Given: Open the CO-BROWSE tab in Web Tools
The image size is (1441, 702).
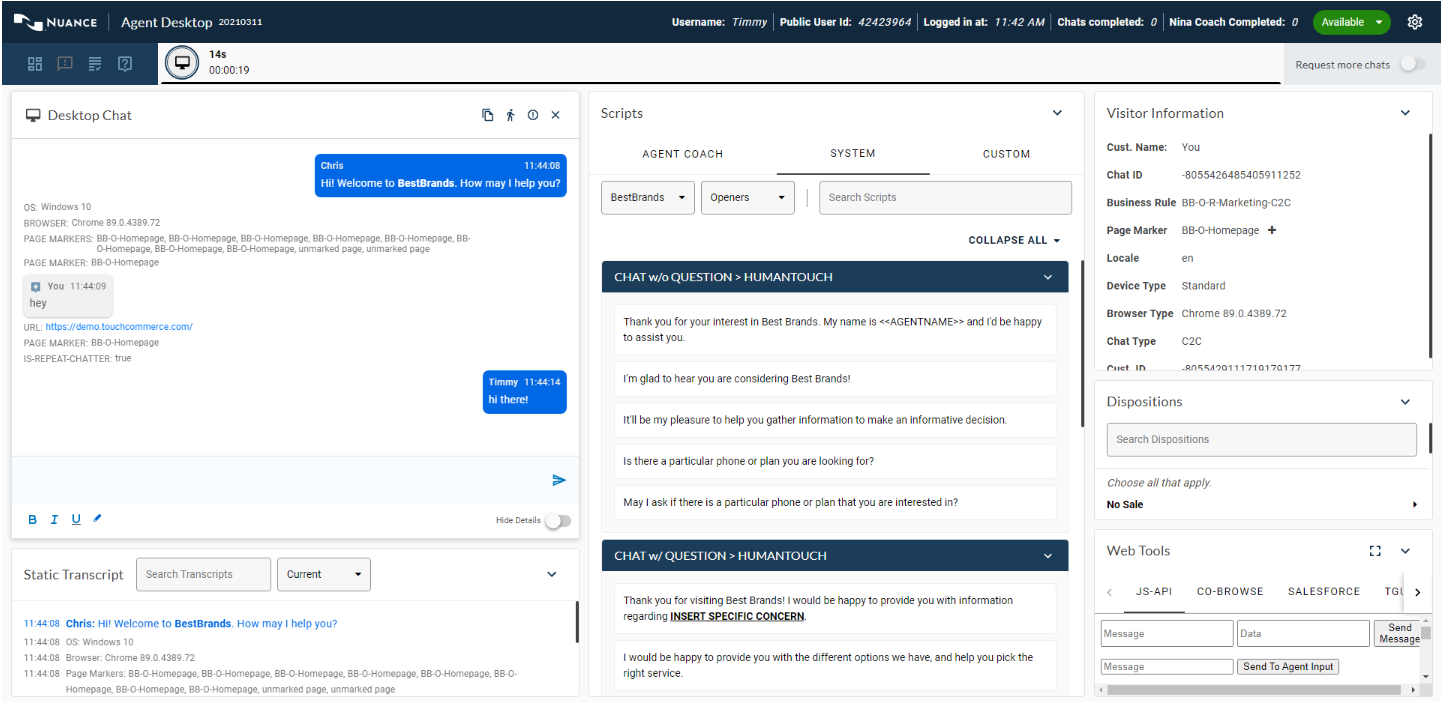Looking at the screenshot, I should coord(1229,591).
